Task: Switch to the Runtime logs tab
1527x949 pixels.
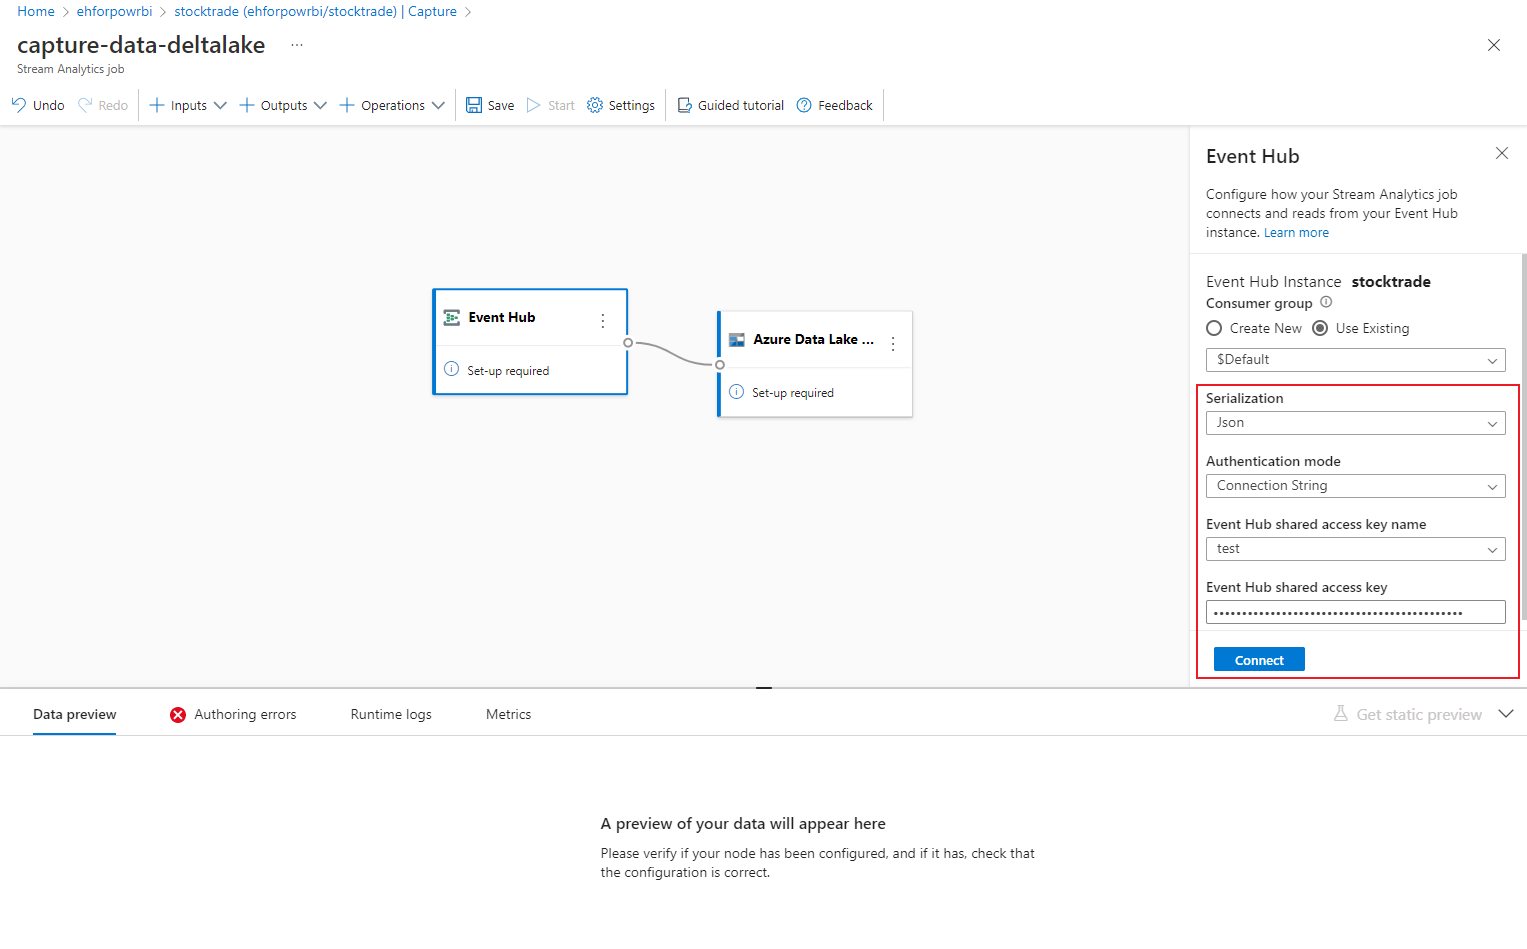Action: (391, 715)
